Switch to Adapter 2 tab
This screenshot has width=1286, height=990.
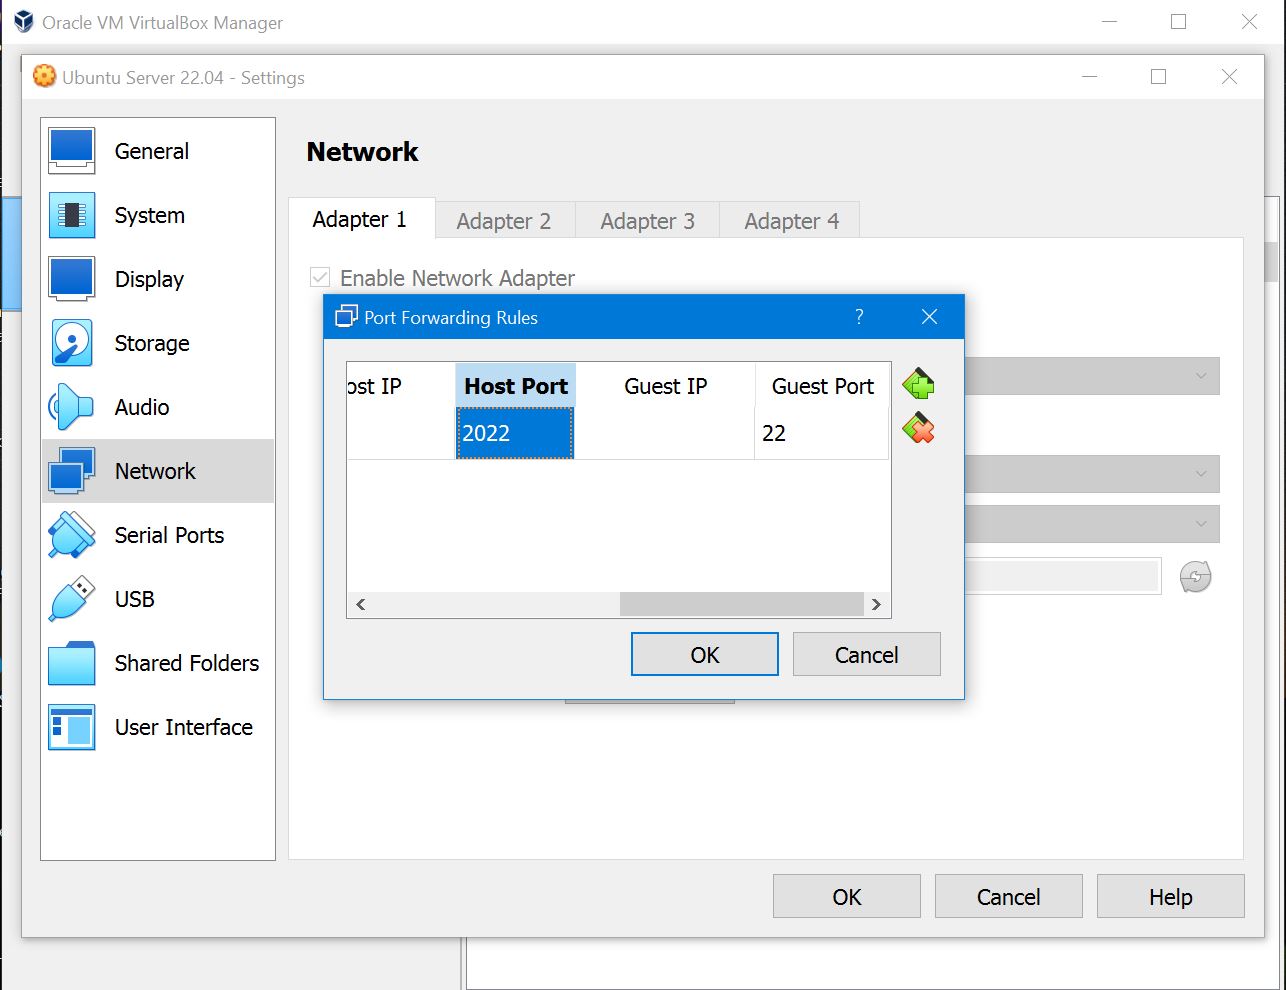coord(504,221)
